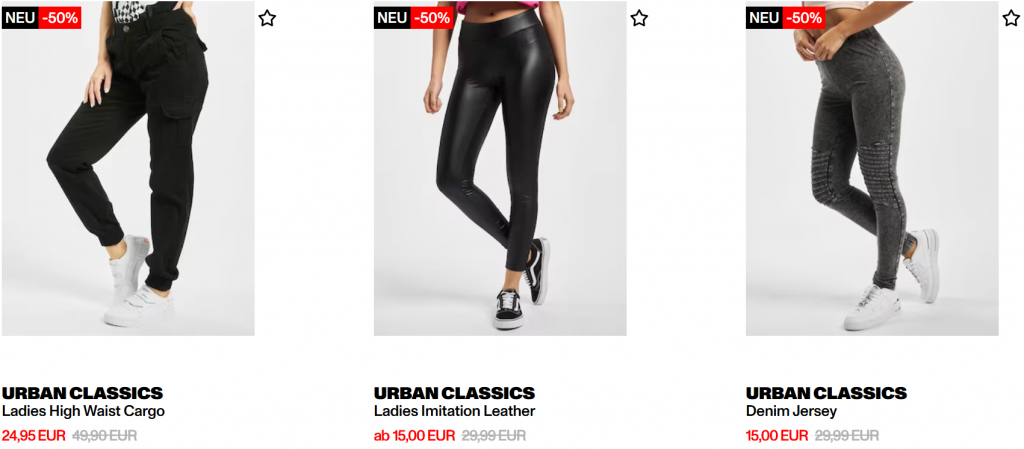Click the -50% badge on Denim Jersey
Viewport: 1024px width, 449px height.
(806, 18)
